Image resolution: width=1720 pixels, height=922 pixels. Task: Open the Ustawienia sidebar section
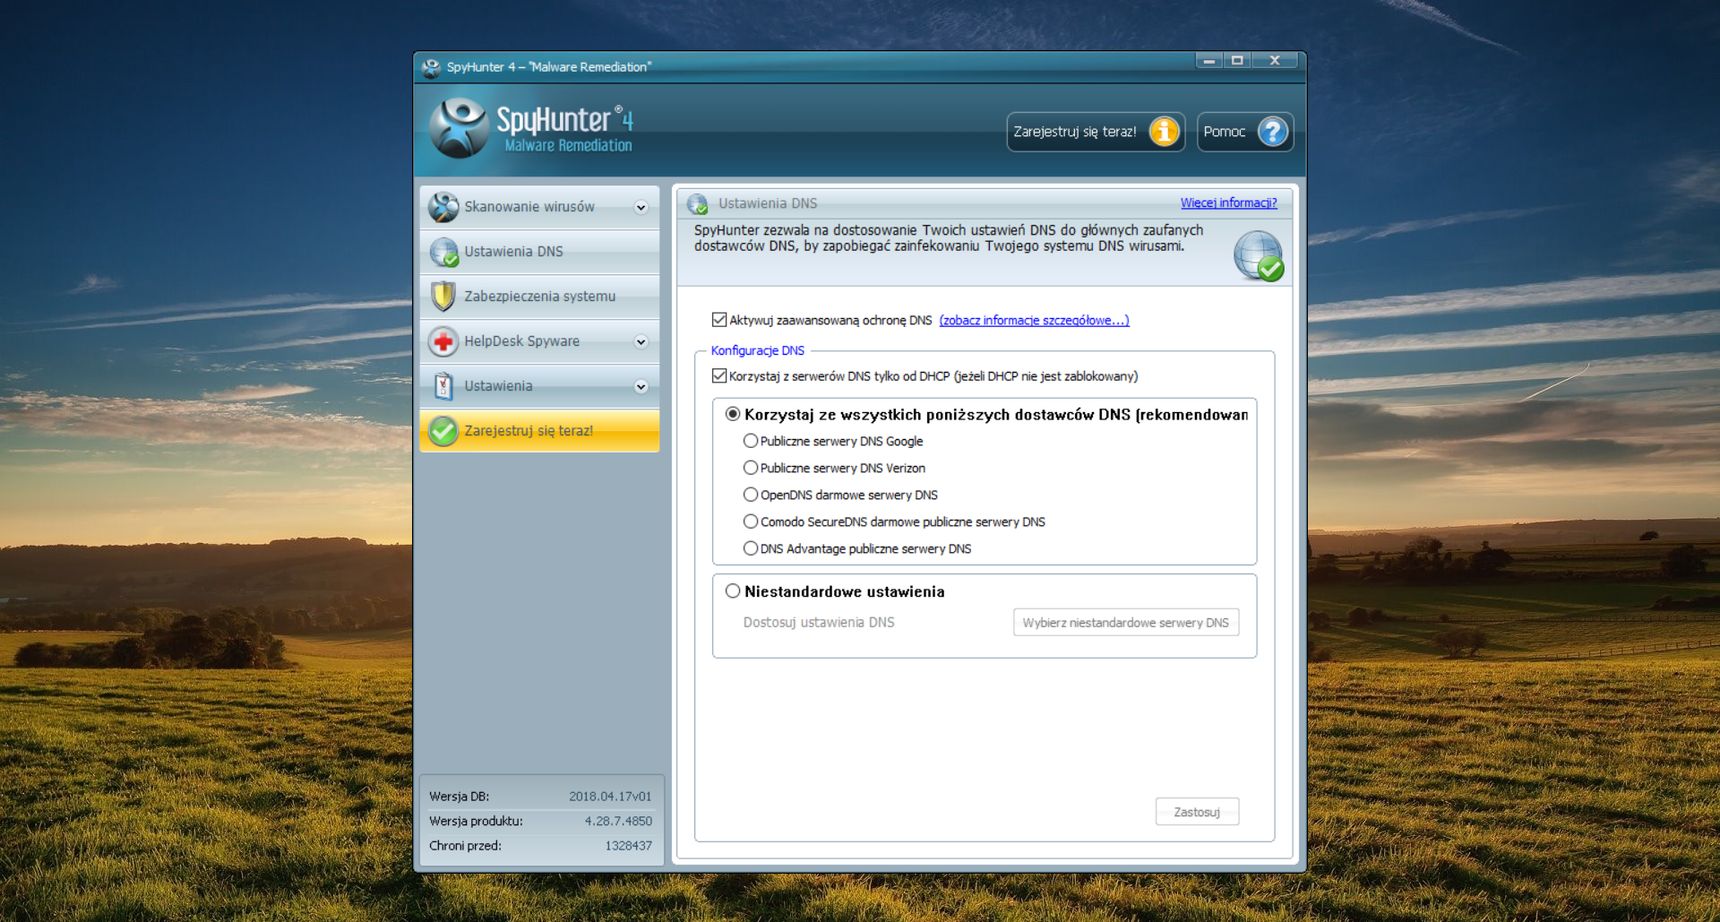click(539, 386)
